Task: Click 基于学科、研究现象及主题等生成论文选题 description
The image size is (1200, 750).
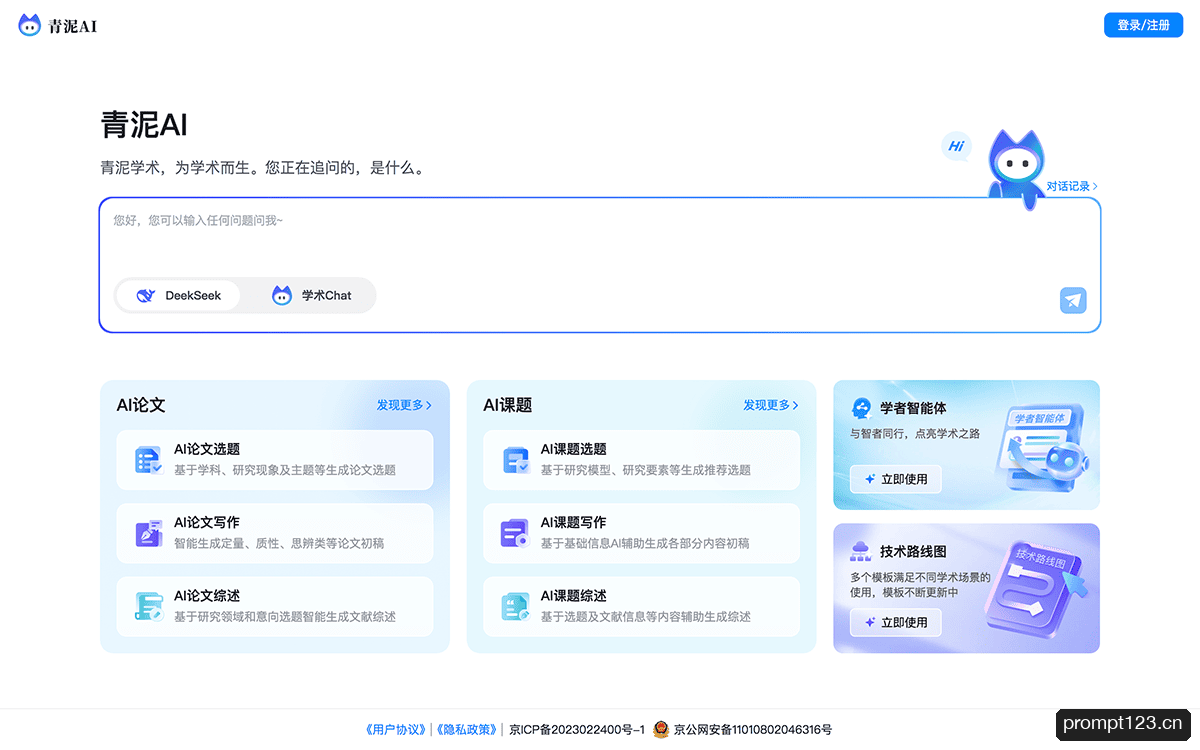Action: [285, 470]
